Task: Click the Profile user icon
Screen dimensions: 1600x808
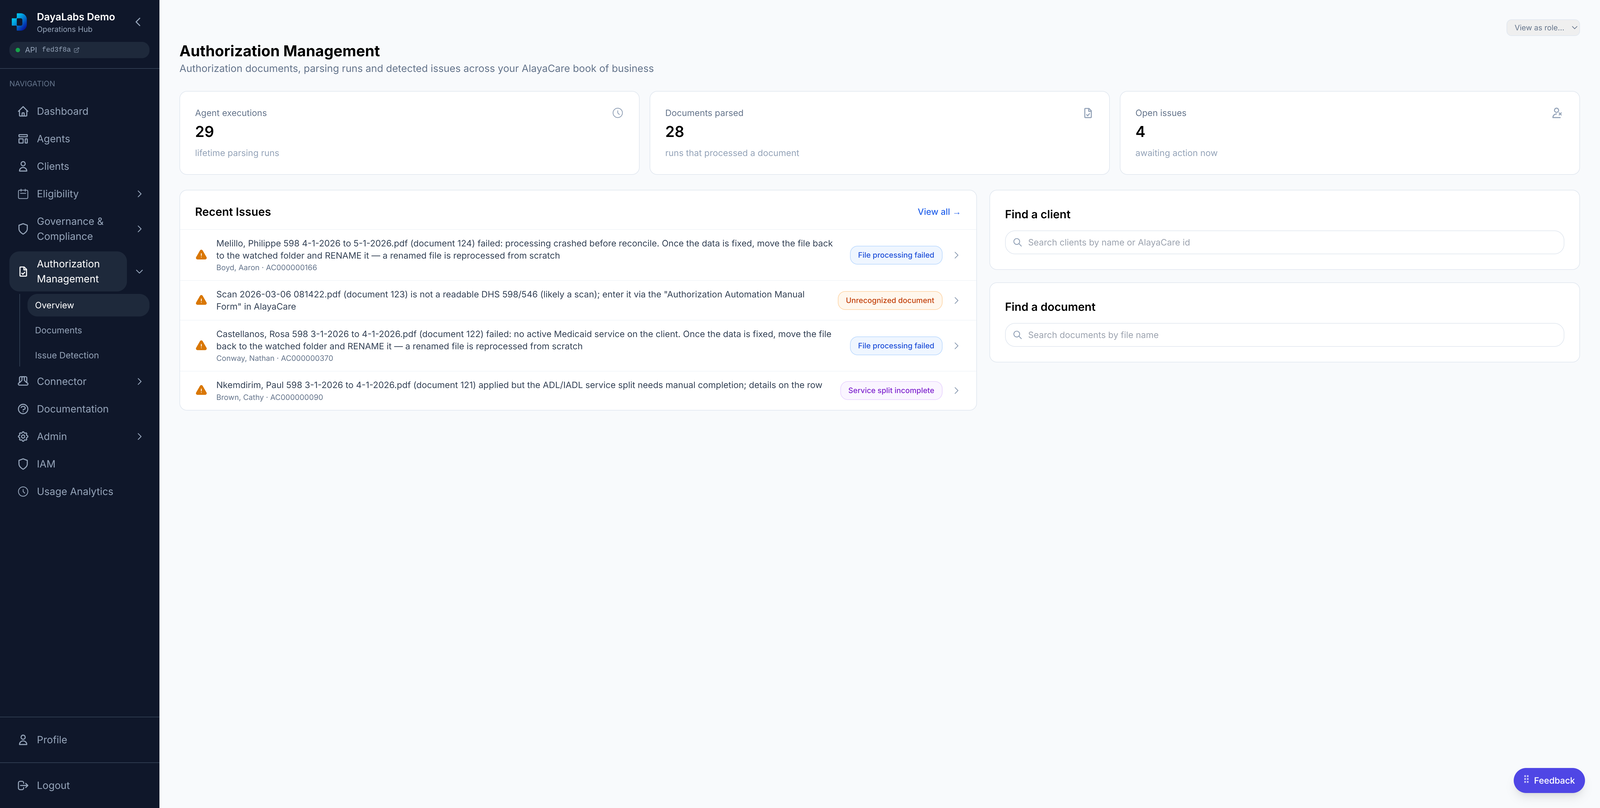Action: coord(23,740)
